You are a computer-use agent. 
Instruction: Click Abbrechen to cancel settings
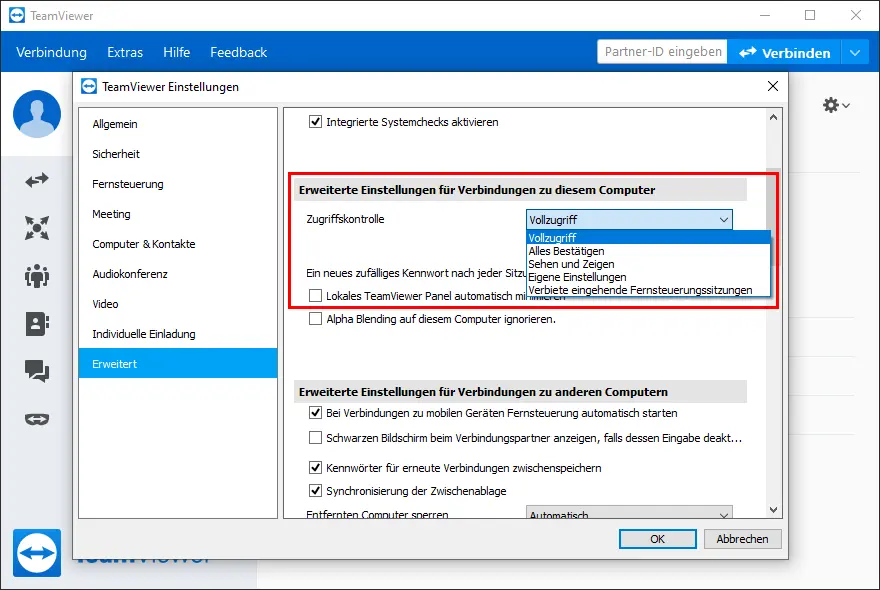click(742, 539)
